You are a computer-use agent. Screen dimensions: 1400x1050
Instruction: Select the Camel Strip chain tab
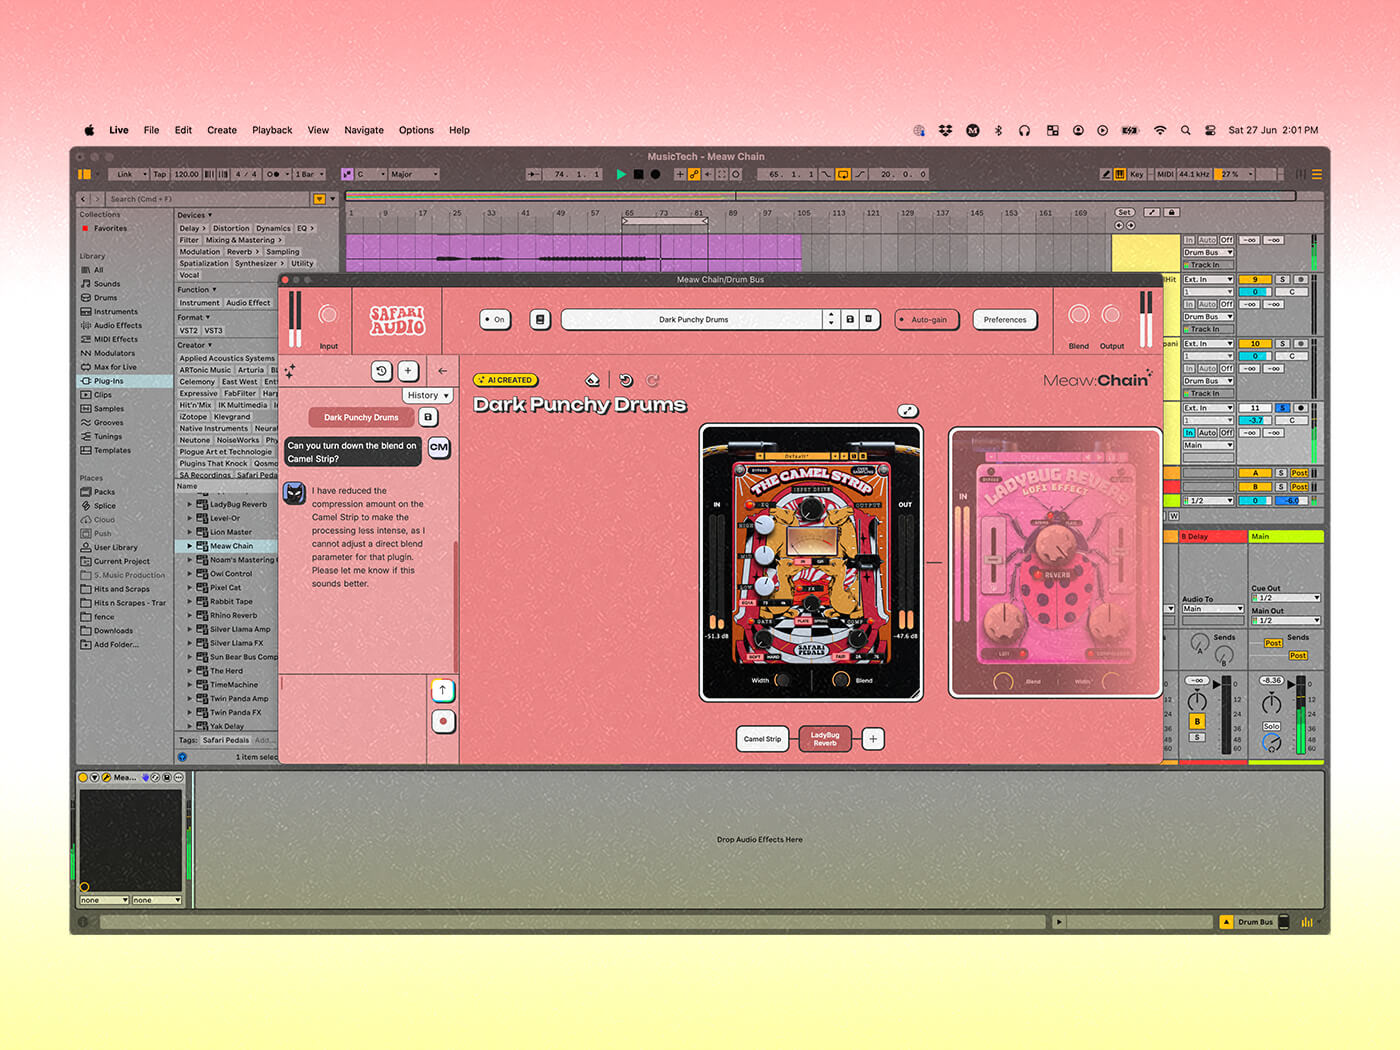[x=762, y=739]
